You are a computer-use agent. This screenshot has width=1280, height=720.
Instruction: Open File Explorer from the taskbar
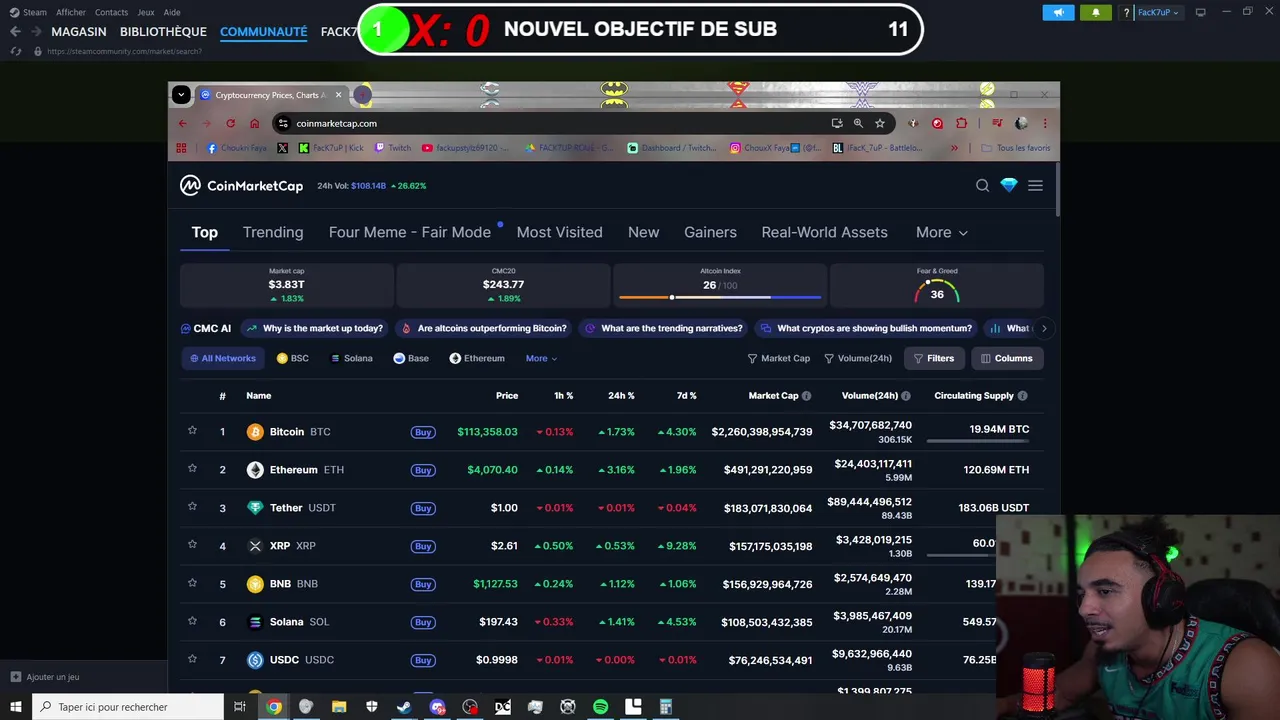tap(339, 707)
